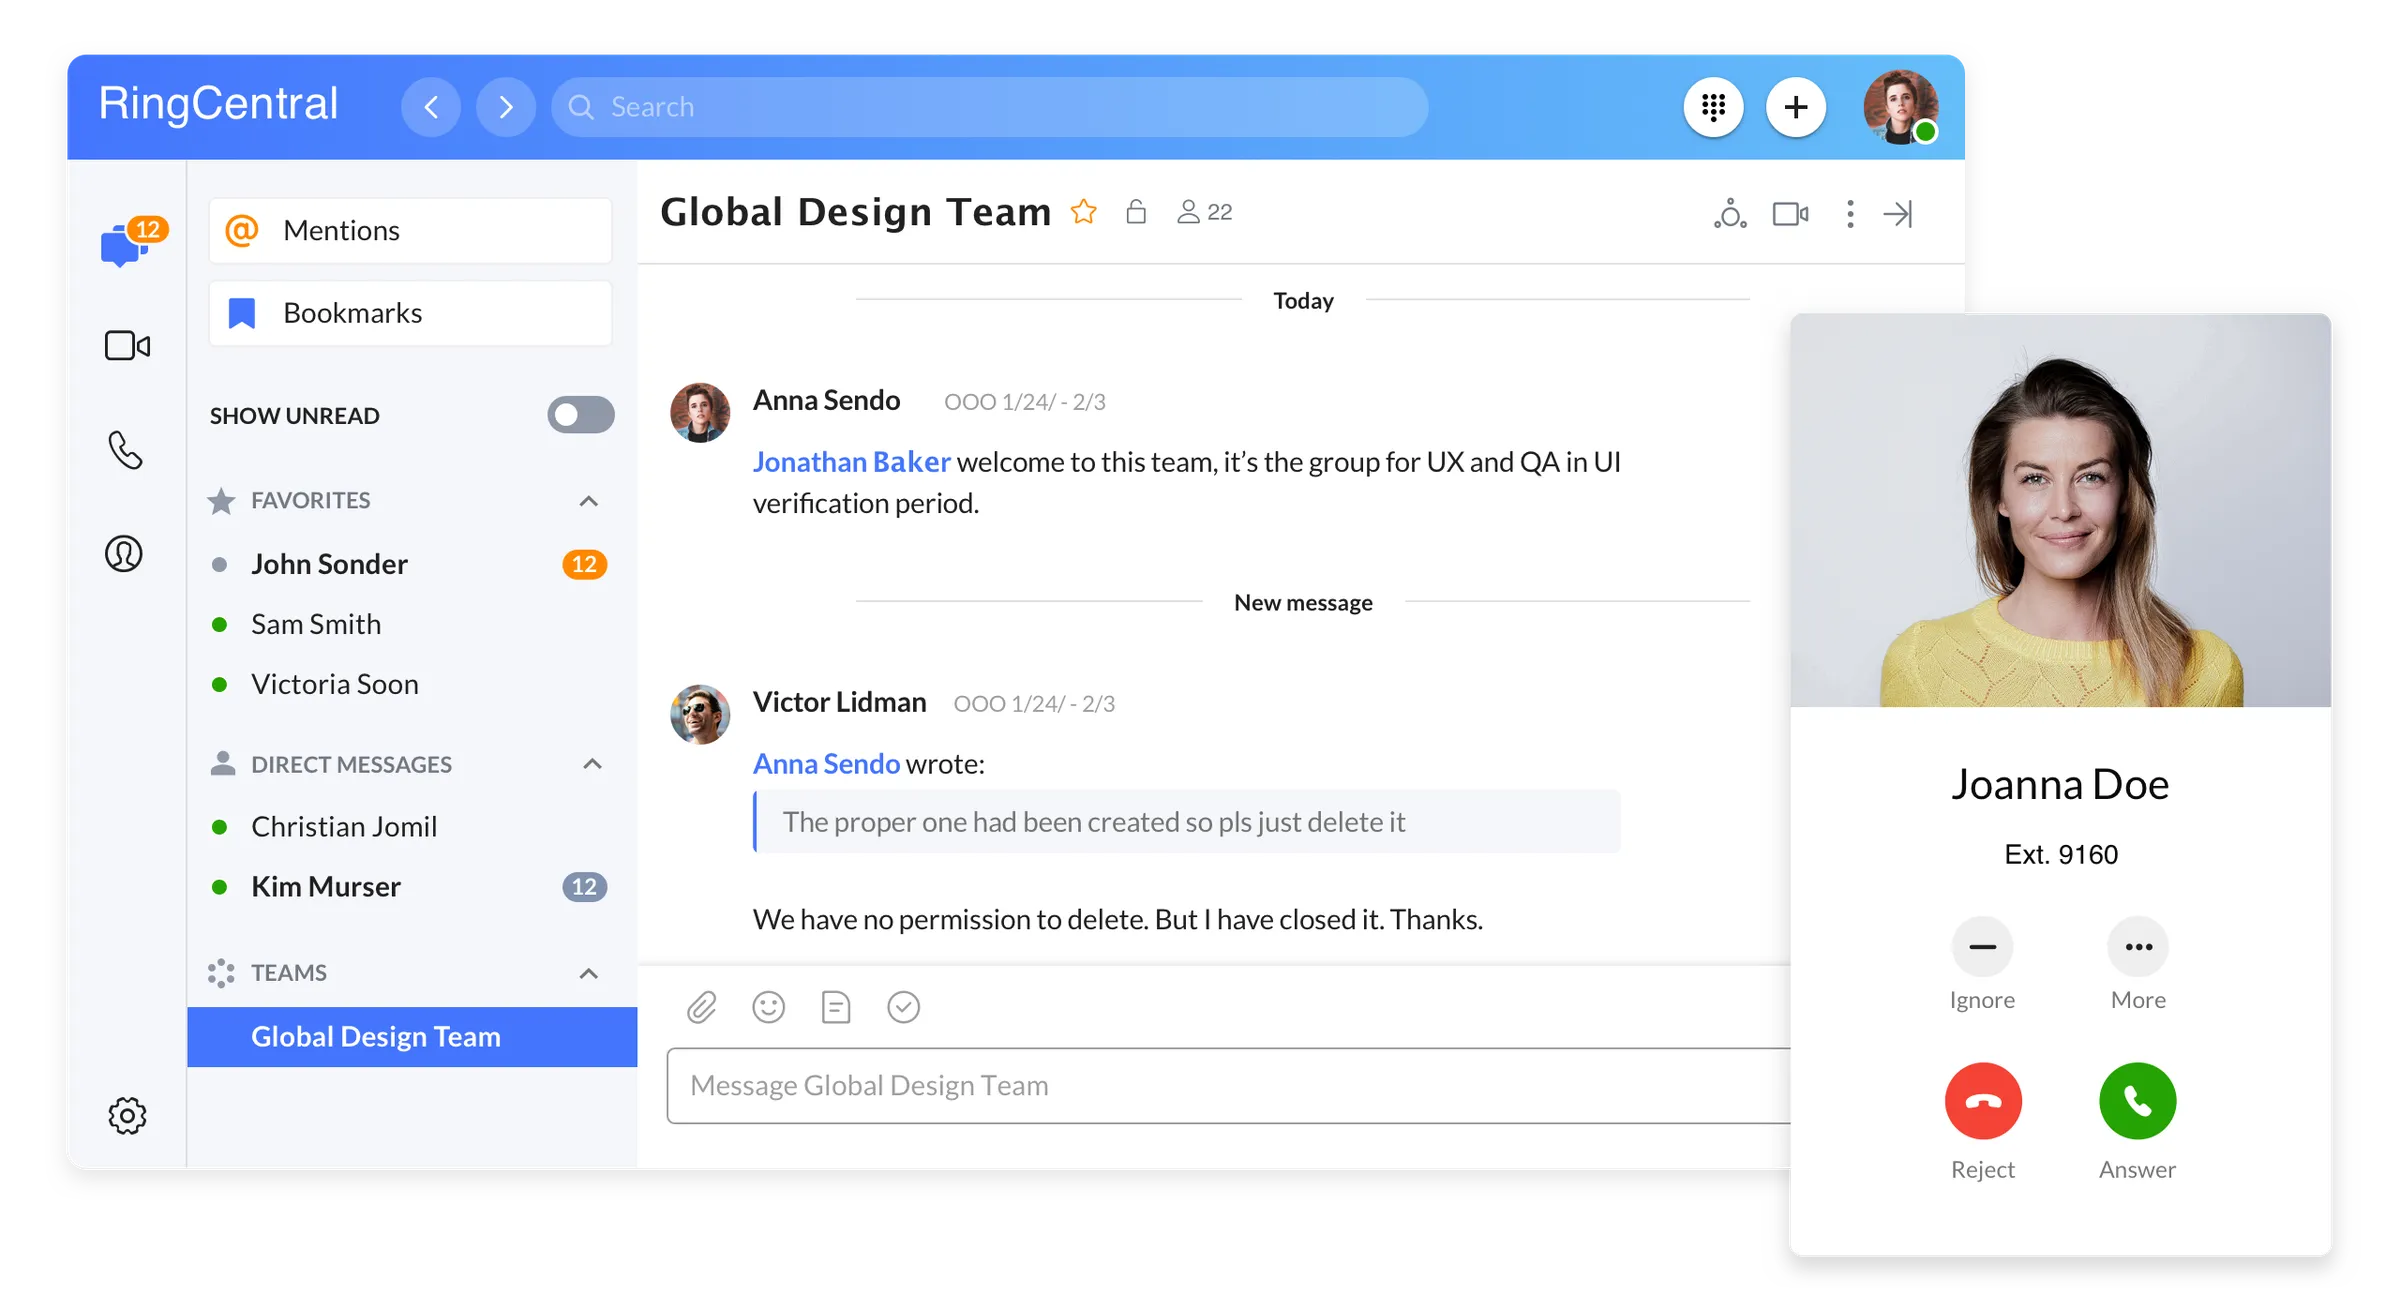The height and width of the screenshot is (1313, 2400).
Task: Answer the incoming call from Joanna Doe
Action: 2137,1101
